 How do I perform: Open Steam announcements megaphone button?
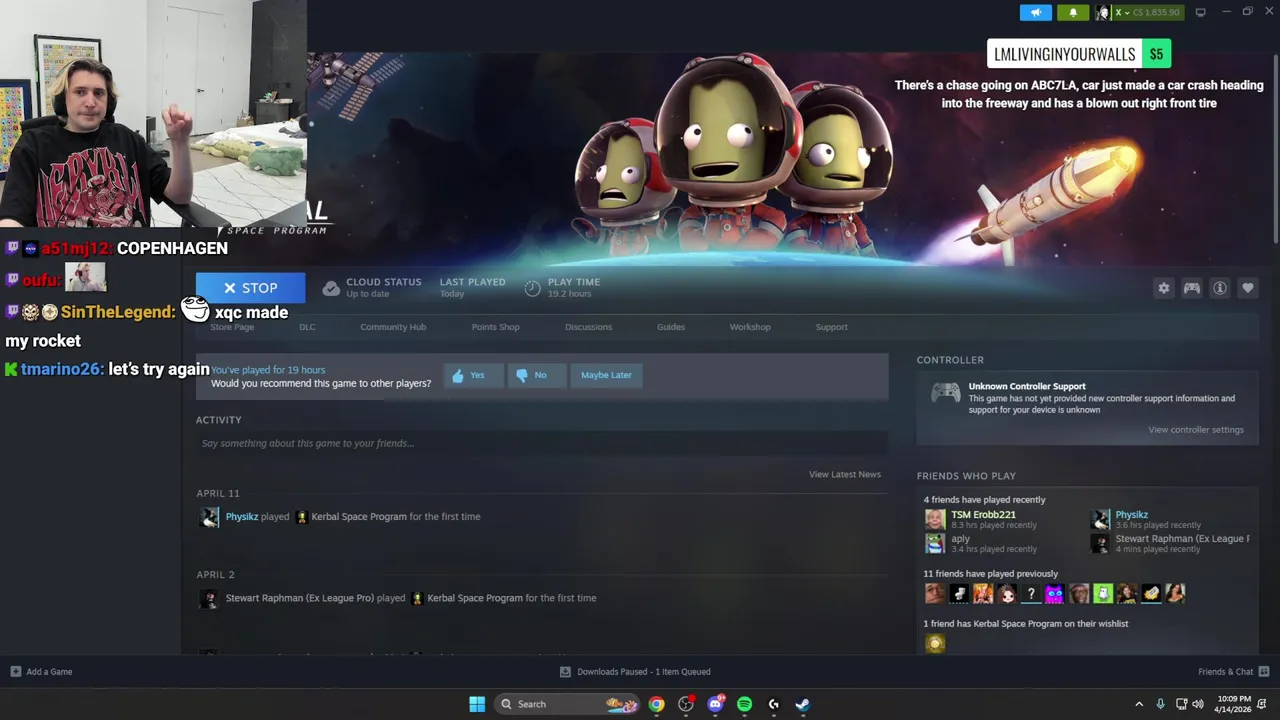[1036, 12]
